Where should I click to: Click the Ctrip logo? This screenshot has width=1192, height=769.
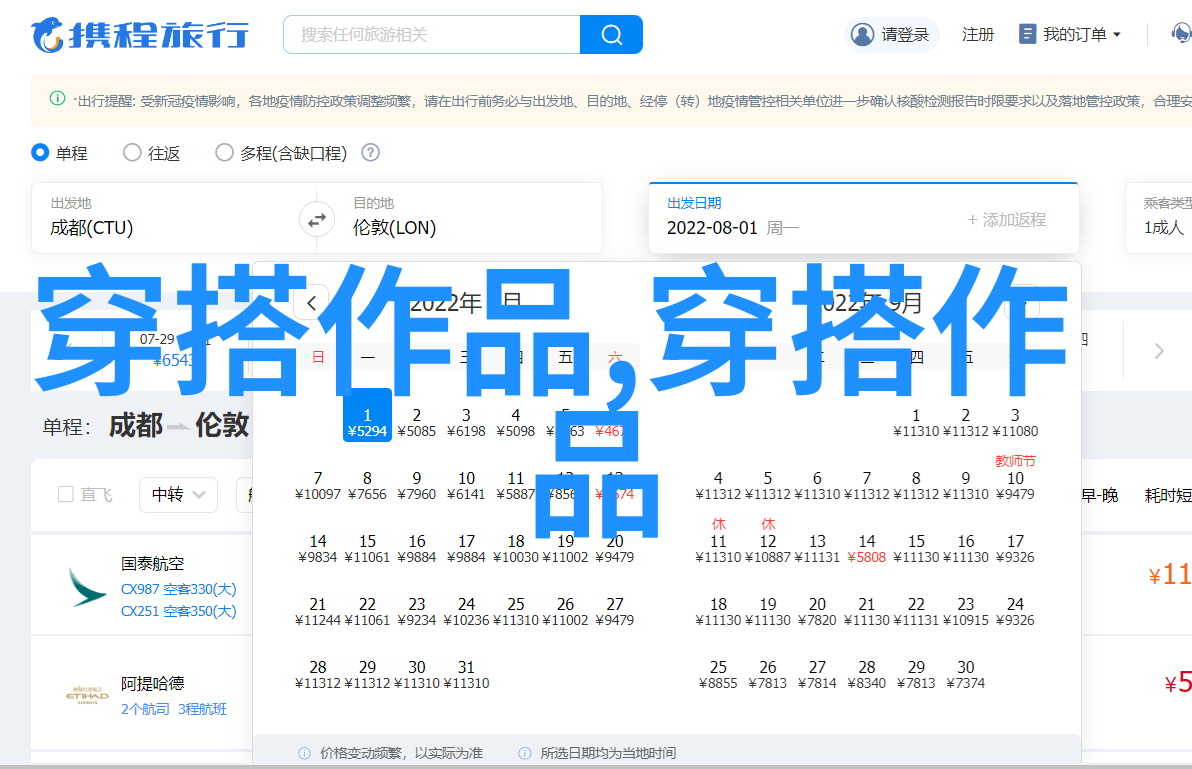tap(141, 35)
